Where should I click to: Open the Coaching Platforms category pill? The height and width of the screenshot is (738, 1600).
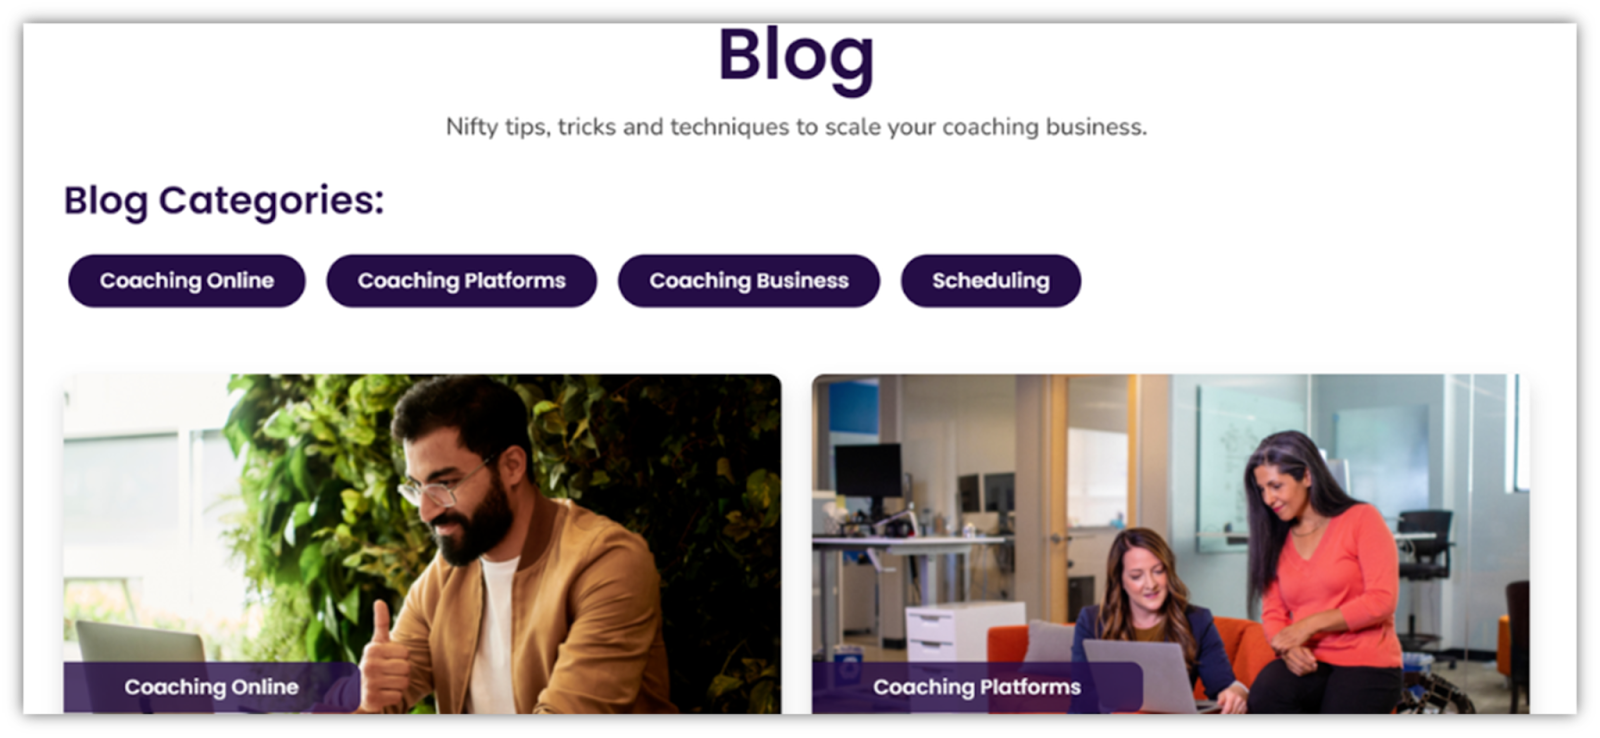[462, 281]
